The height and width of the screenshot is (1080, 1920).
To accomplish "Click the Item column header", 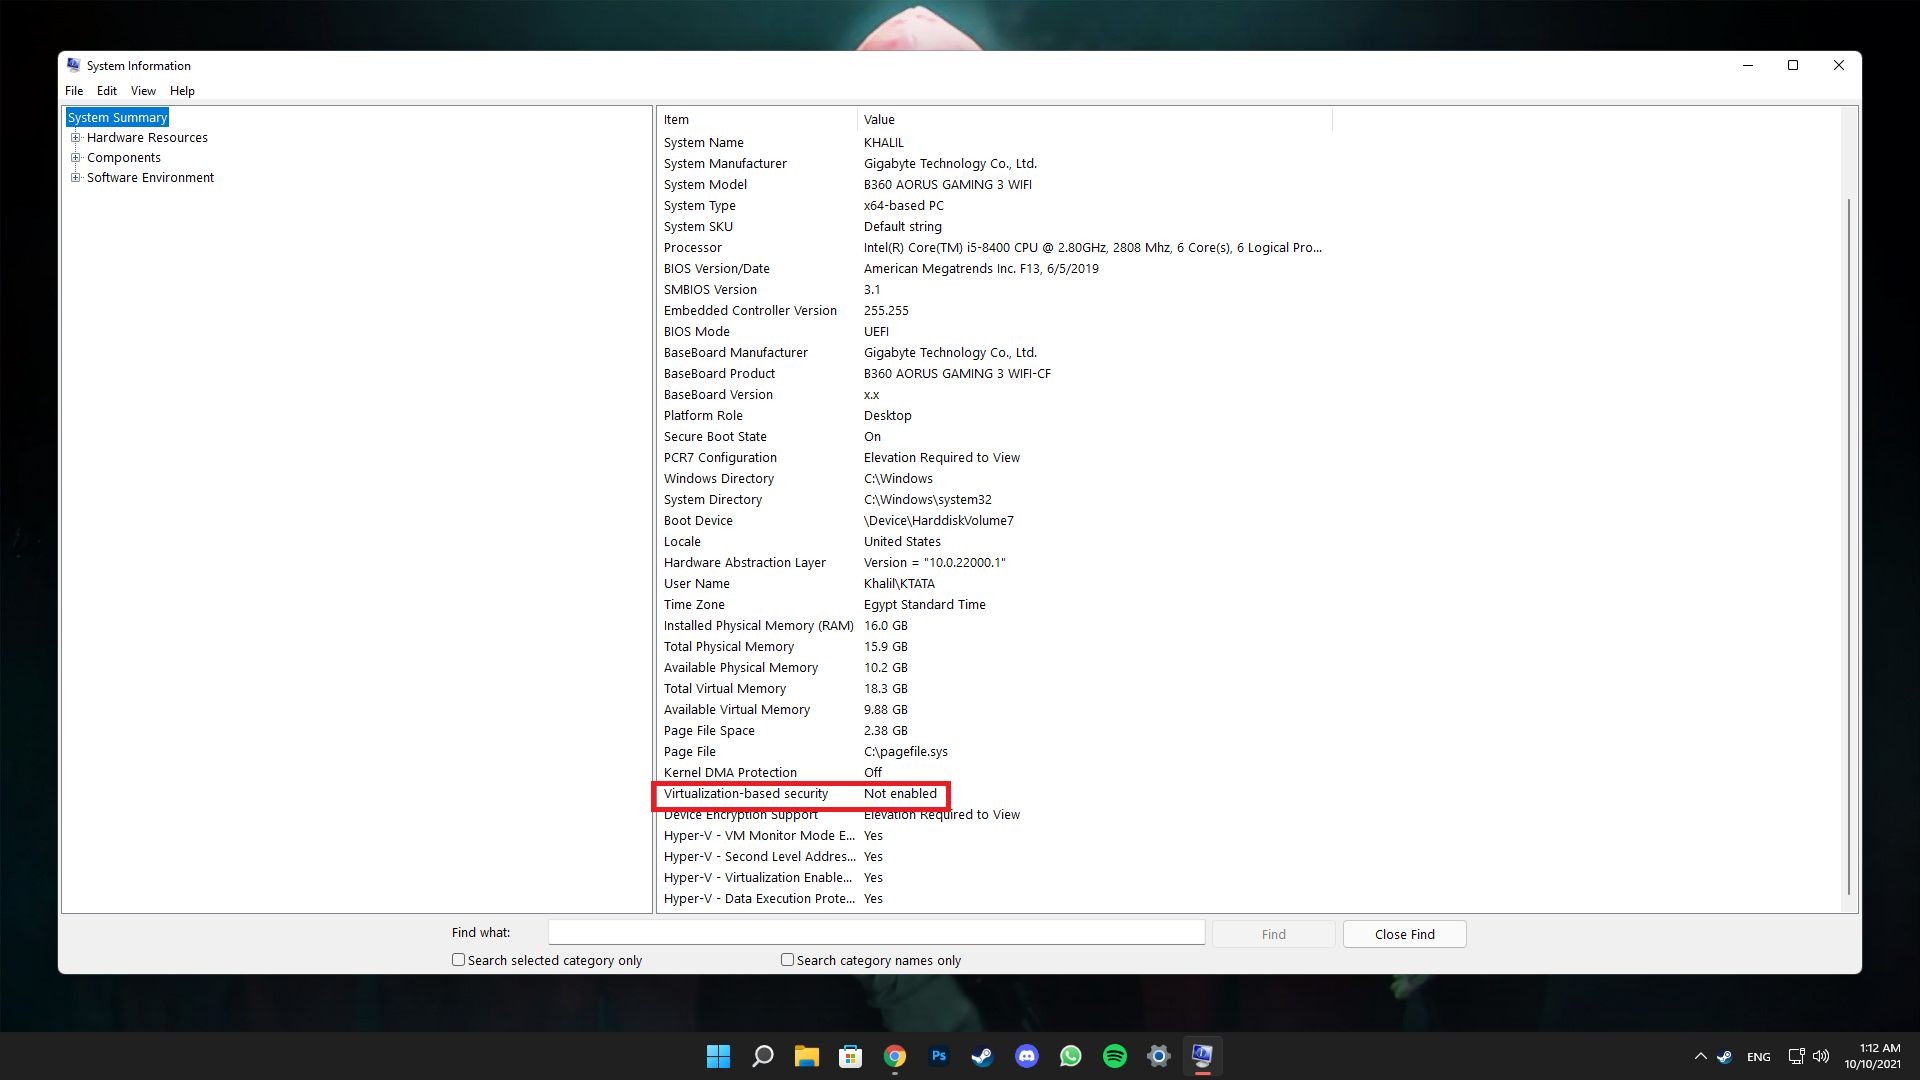I will point(757,119).
